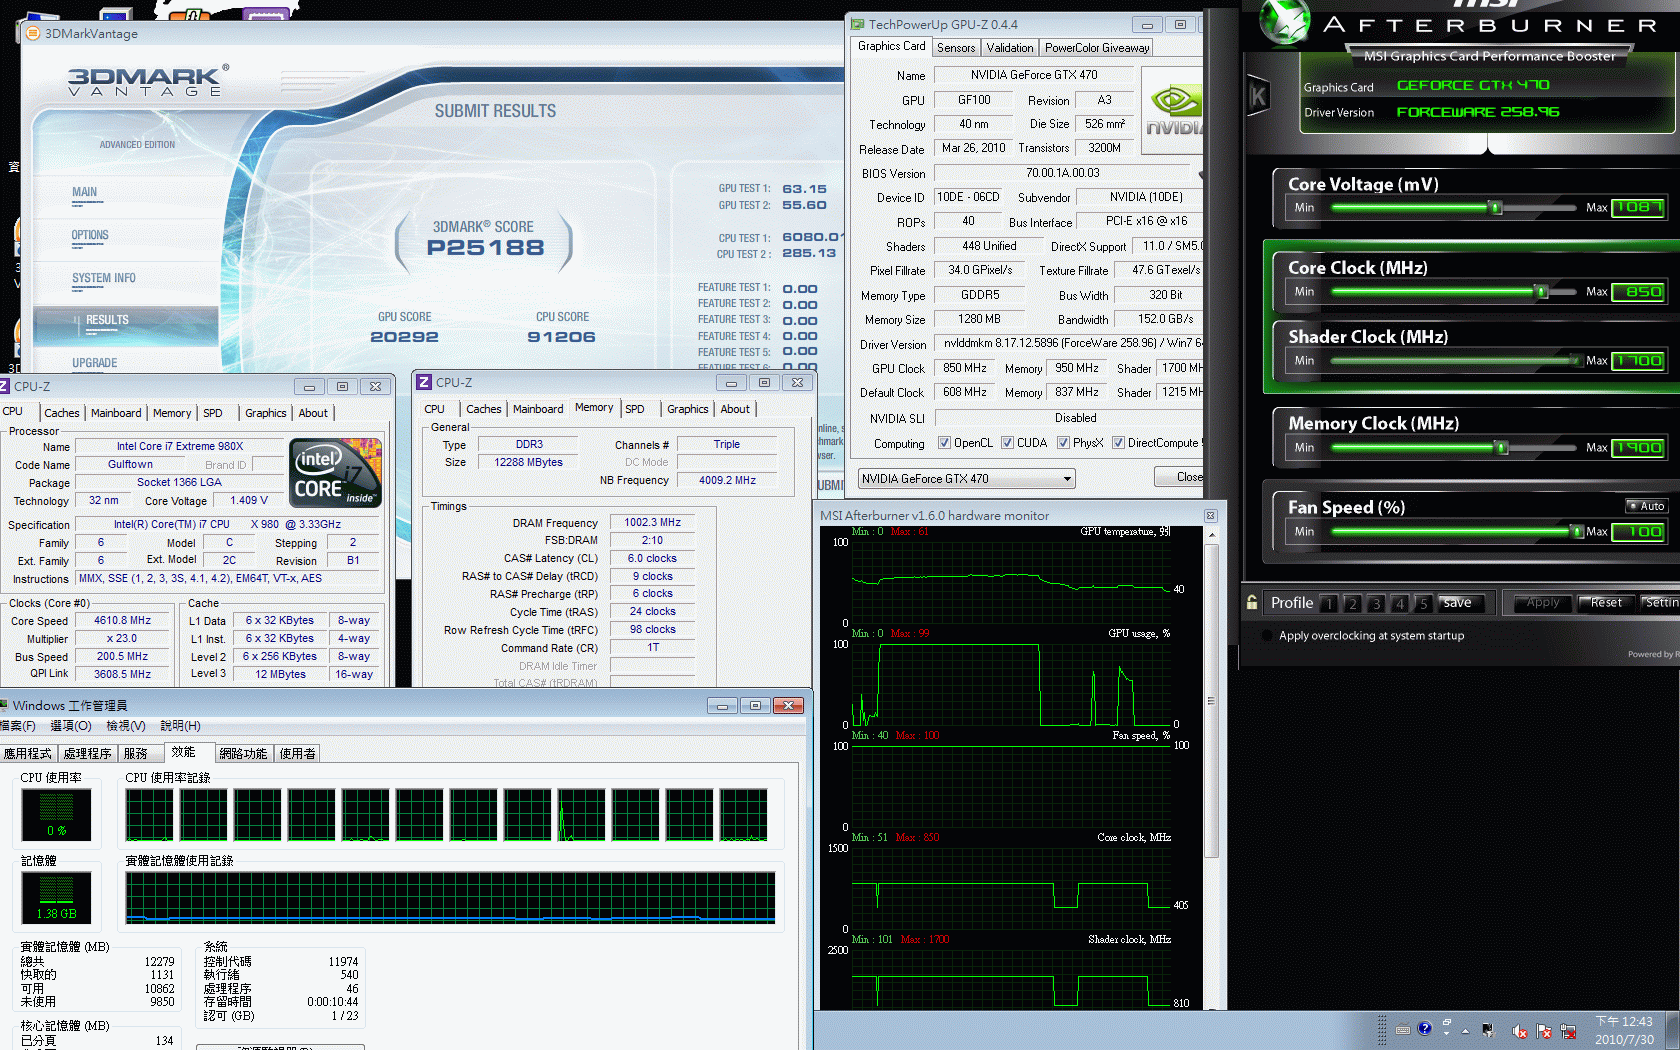Select Afterburner profile slot 1
The image size is (1680, 1050).
coord(1329,603)
